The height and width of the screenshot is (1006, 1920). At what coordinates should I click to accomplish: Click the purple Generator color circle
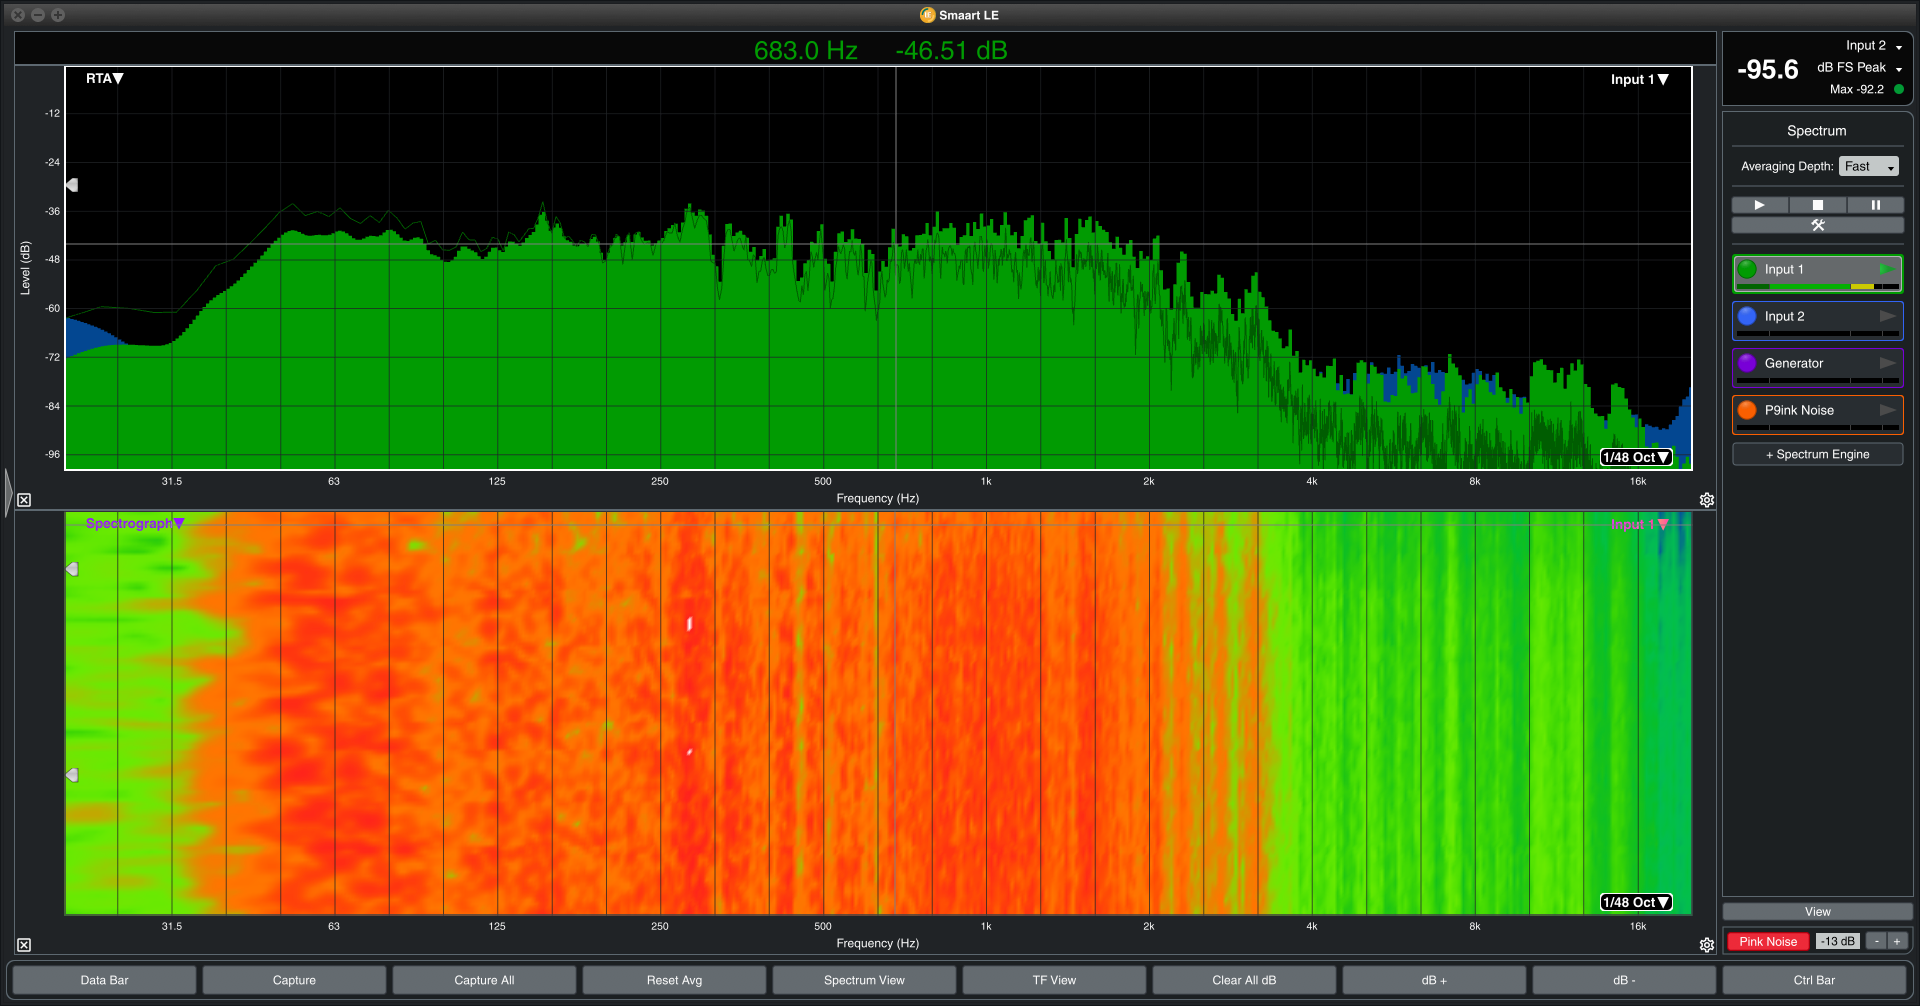tap(1747, 363)
